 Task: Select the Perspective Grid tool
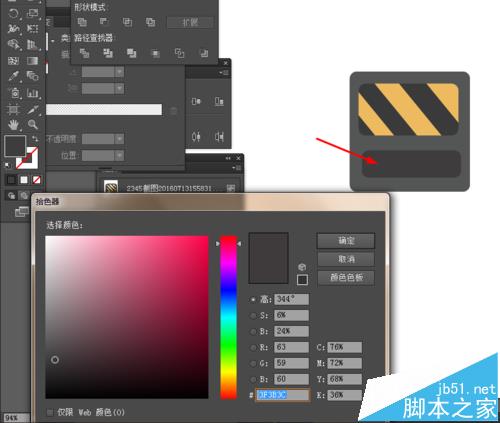click(x=33, y=44)
